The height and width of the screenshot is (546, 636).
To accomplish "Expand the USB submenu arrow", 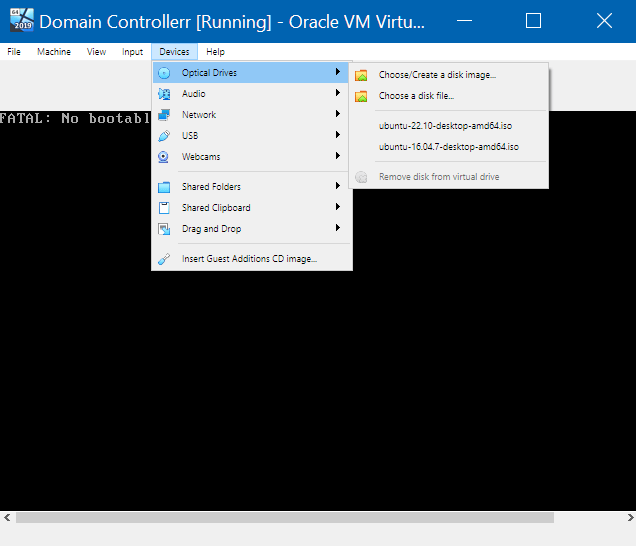I will coord(337,135).
